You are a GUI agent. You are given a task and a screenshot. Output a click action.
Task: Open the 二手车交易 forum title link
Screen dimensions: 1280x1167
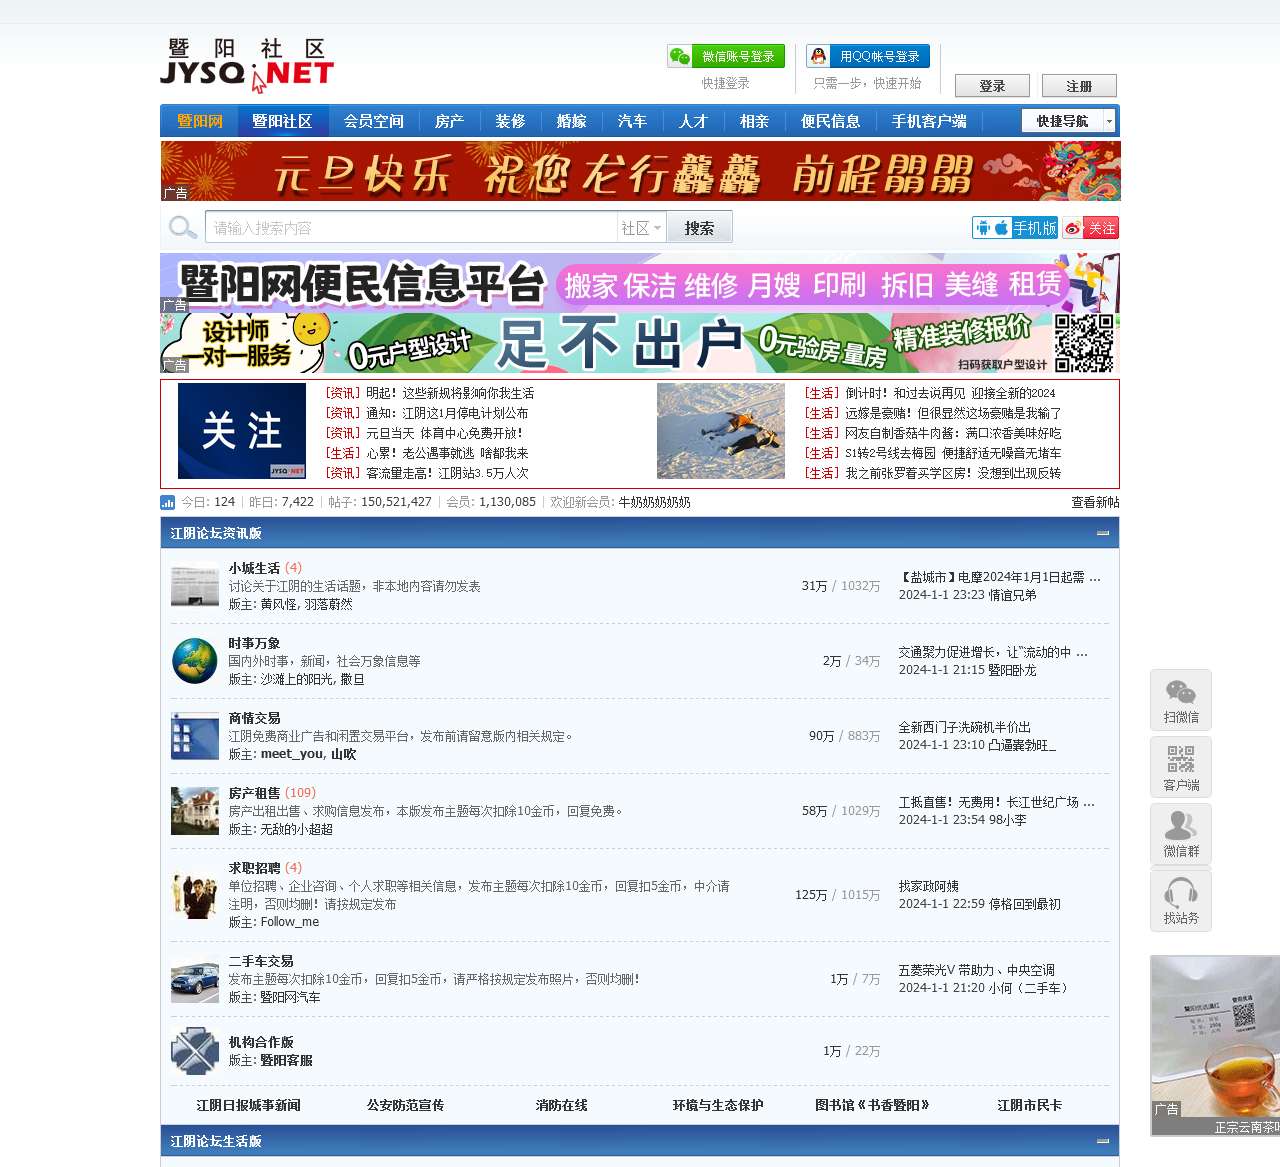coord(261,961)
